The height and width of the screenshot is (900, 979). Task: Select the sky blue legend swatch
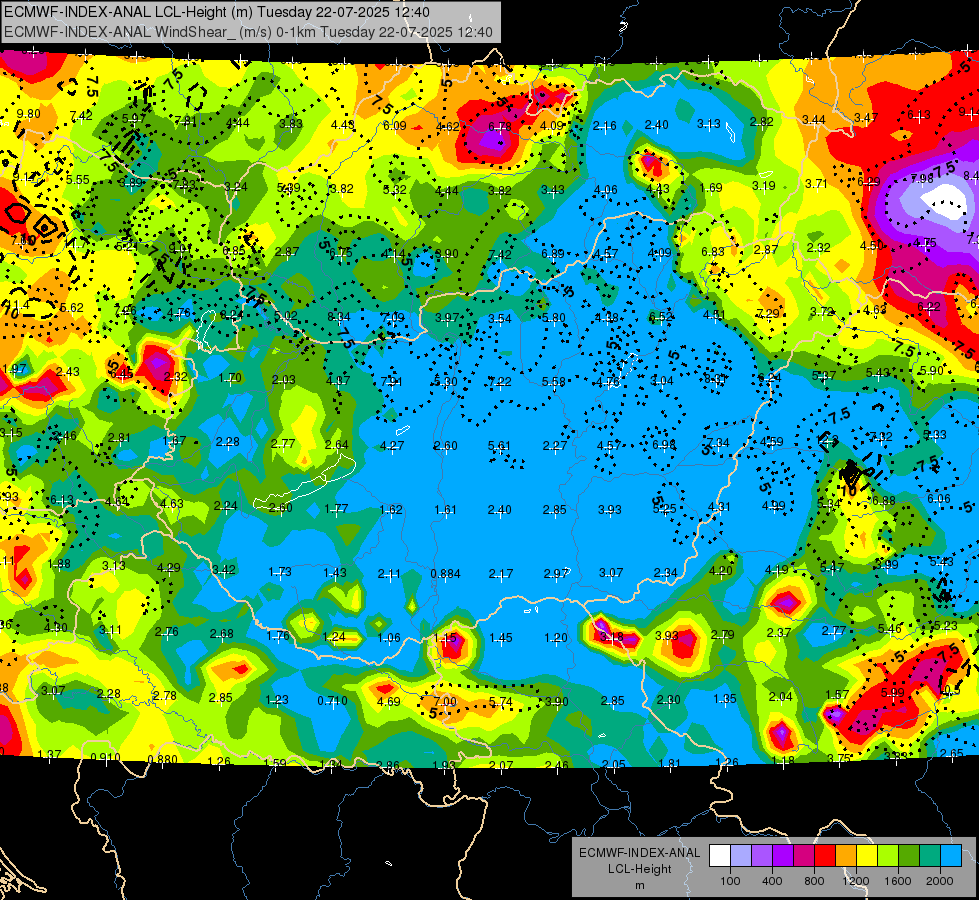[x=951, y=856]
